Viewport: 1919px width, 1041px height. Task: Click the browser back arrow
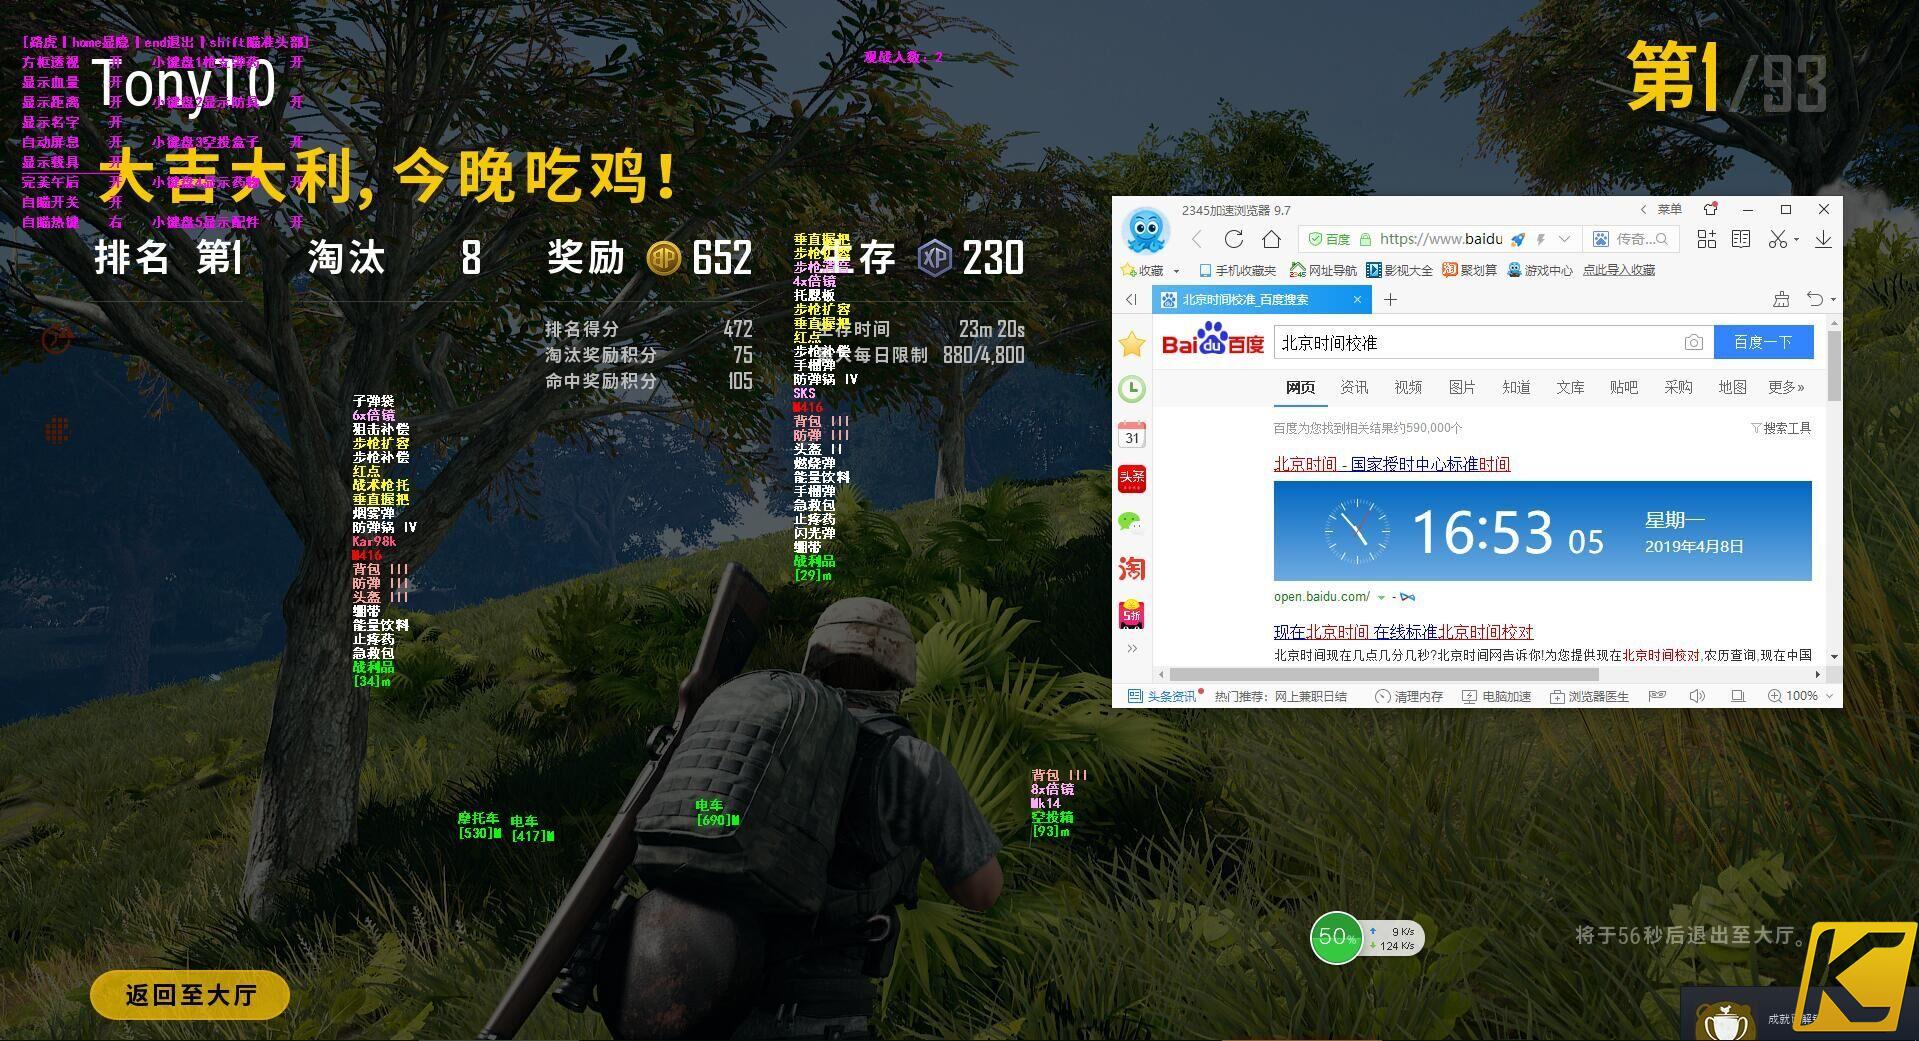tap(1197, 239)
